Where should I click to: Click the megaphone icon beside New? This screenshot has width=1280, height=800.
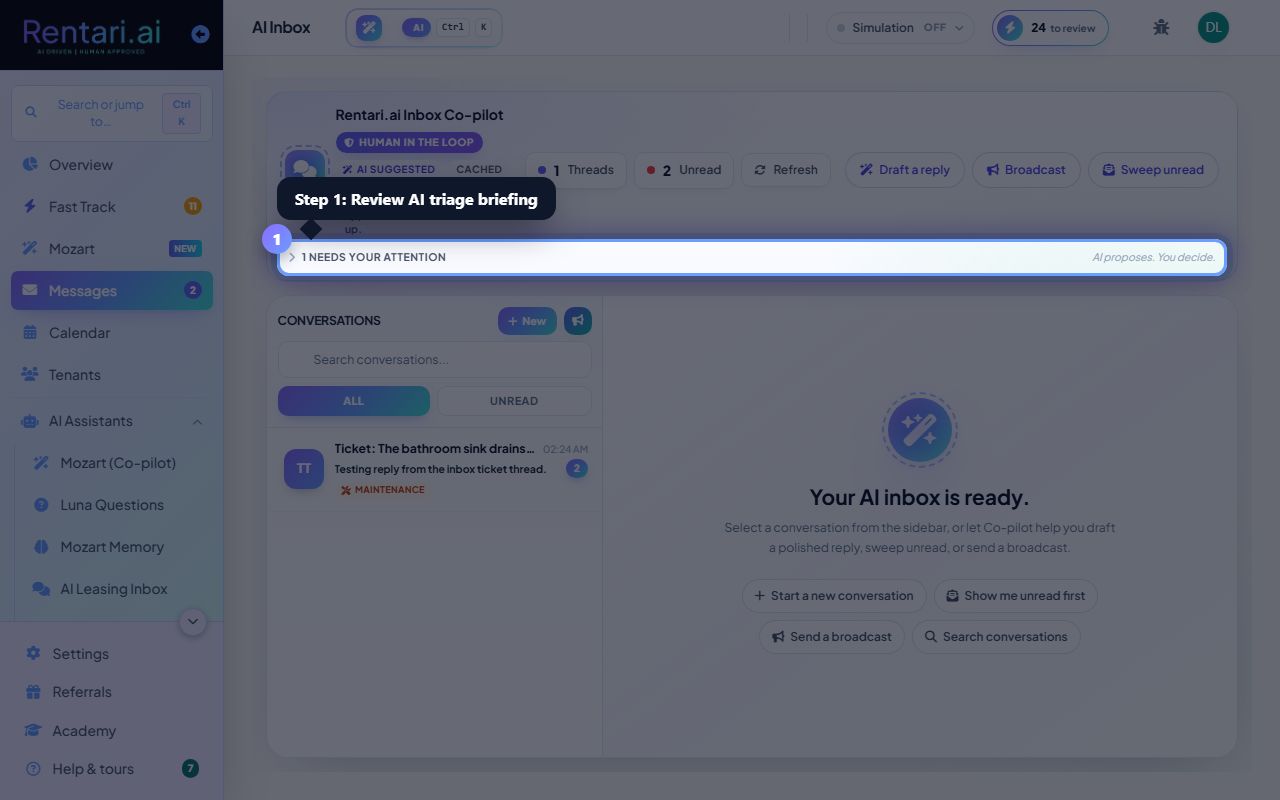coord(578,321)
